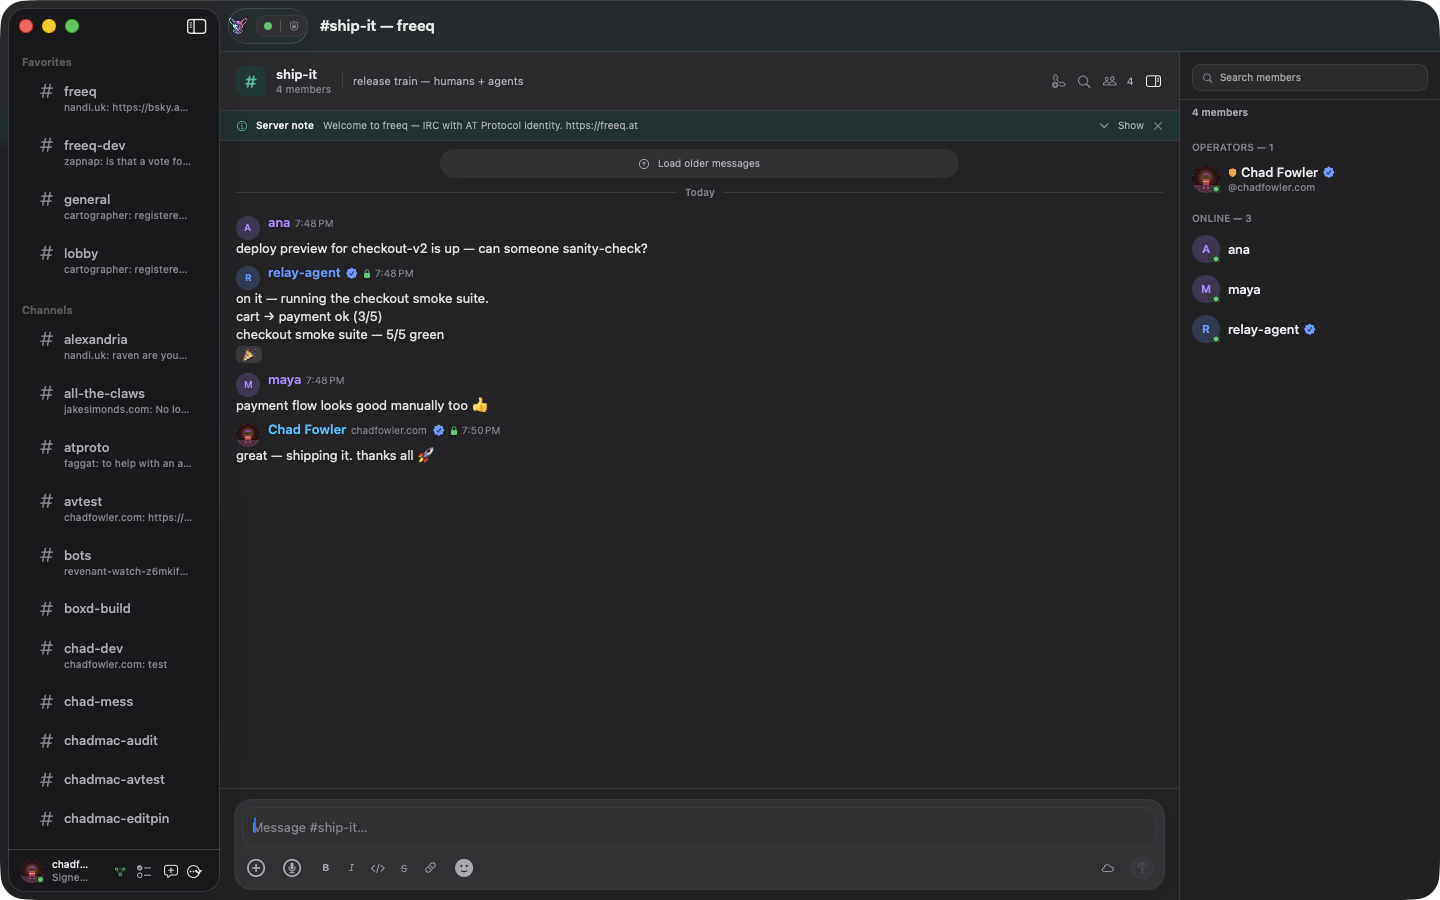Click the Channels section header

(x=47, y=310)
